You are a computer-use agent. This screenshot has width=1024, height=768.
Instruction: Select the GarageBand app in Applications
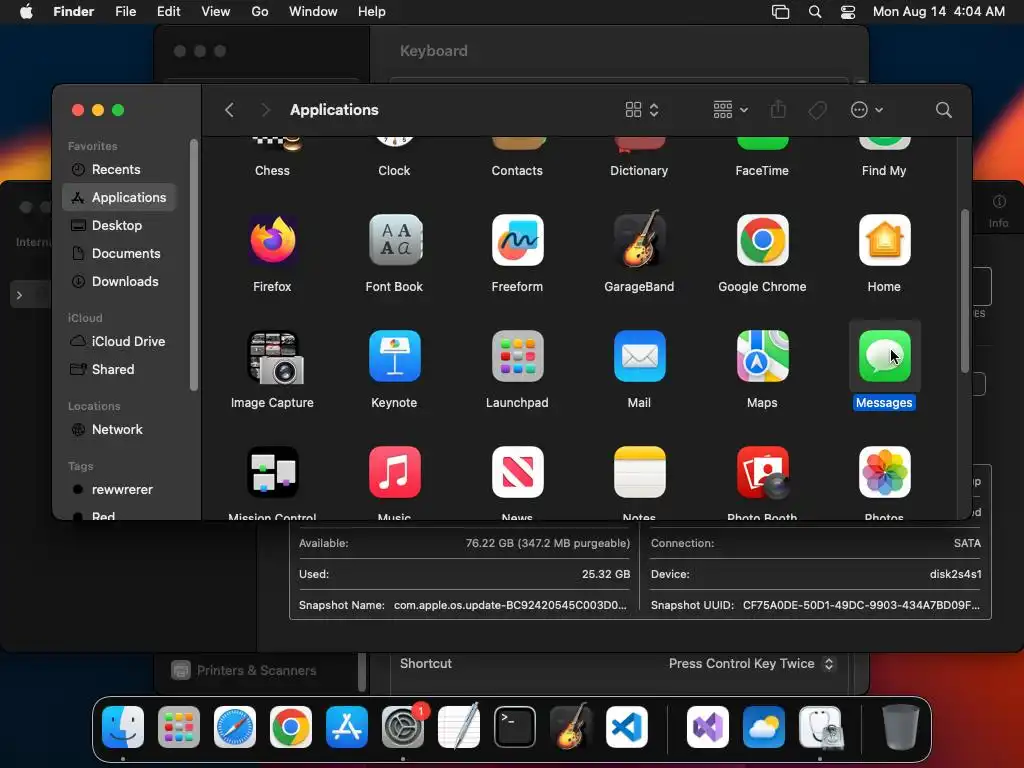[639, 239]
